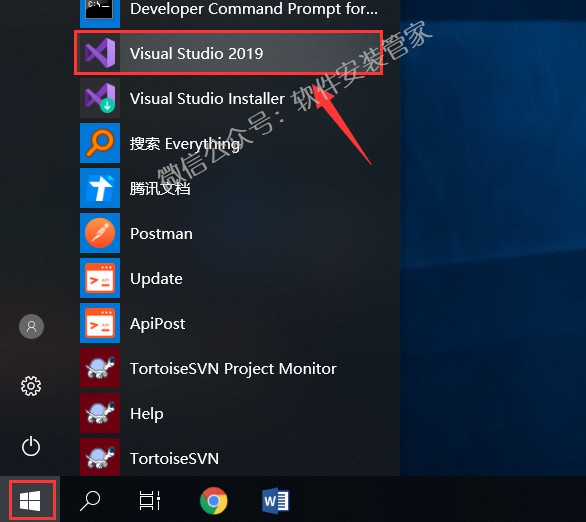Select the "Update" entry text
586x522 pixels.
pyautogui.click(x=156, y=279)
